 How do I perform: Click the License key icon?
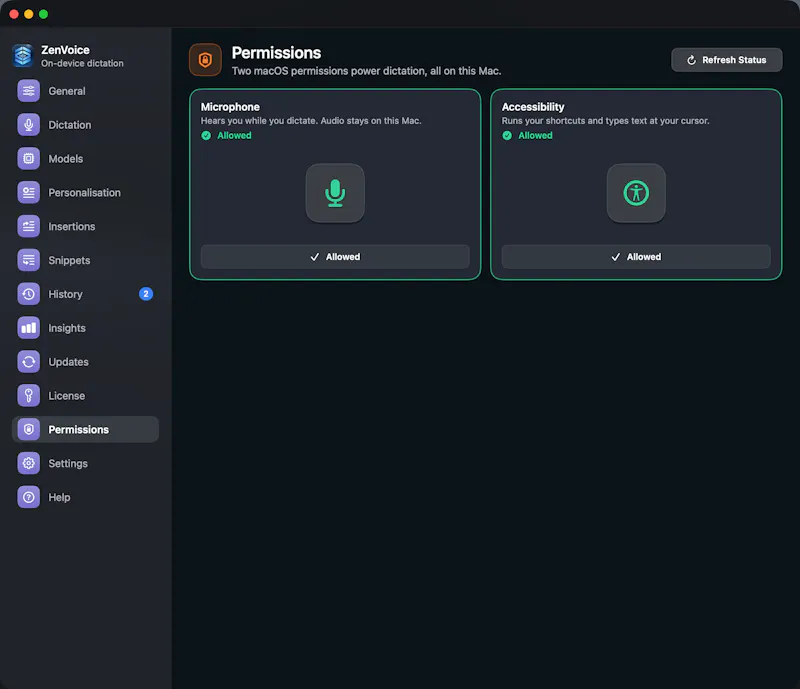[x=29, y=396]
